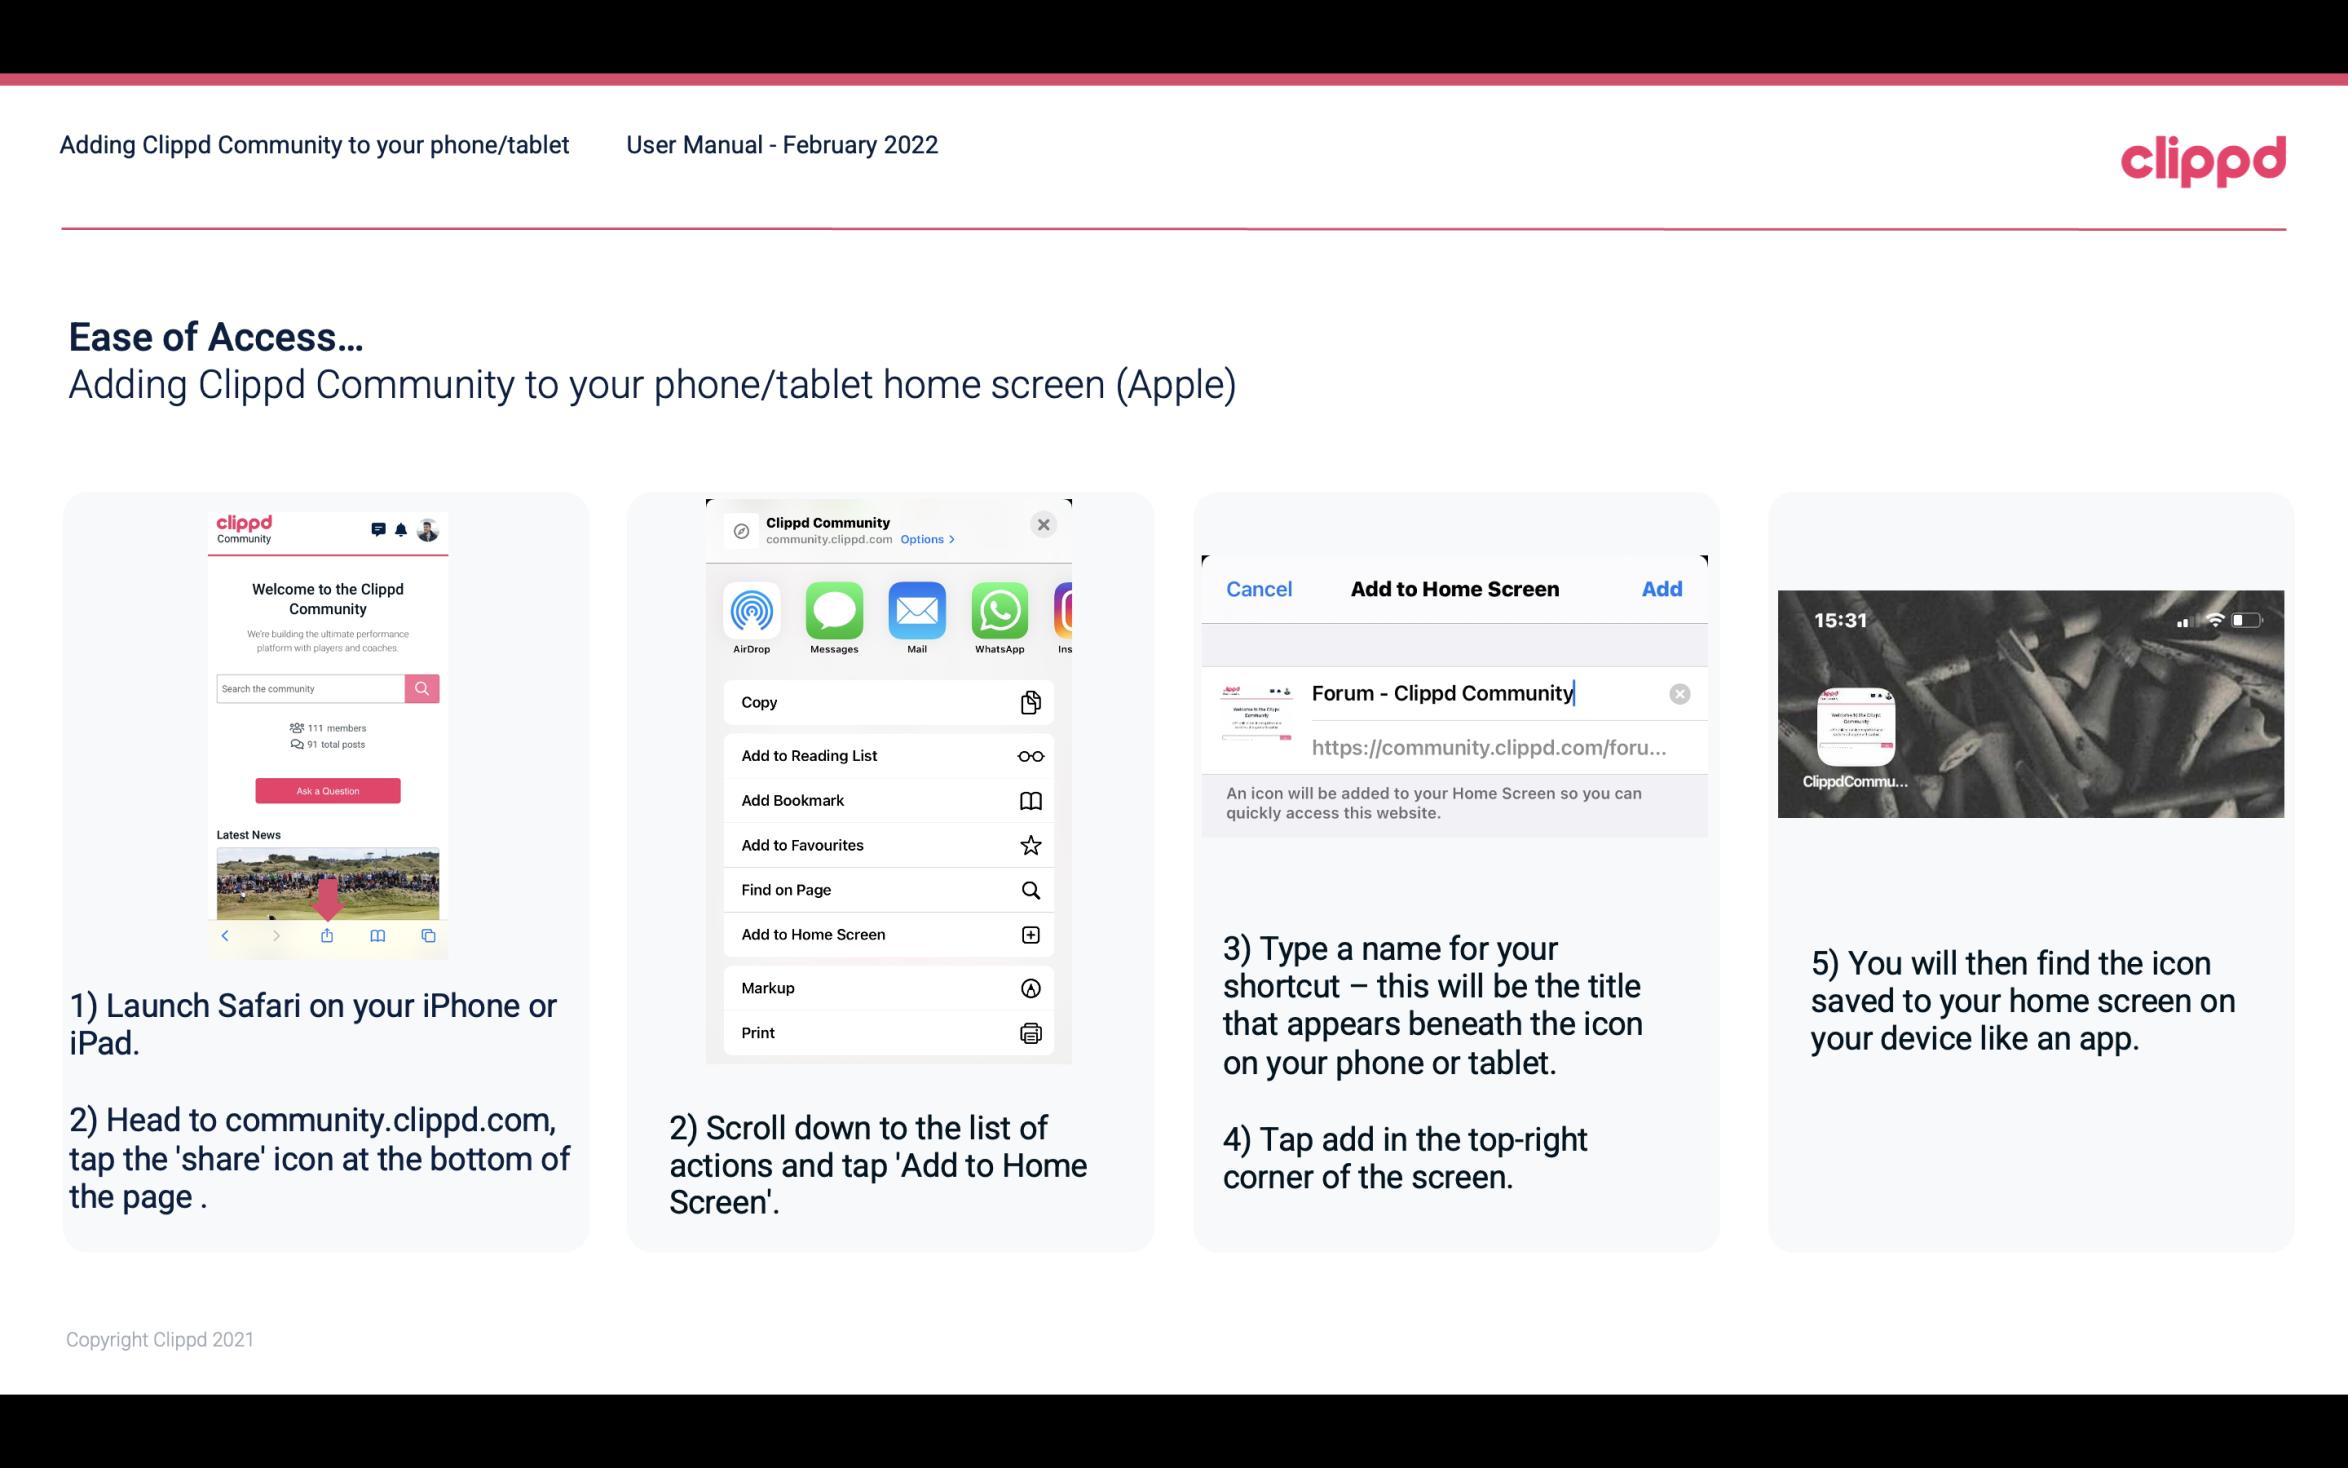Click the Cancel button on home screen dialog
2348x1468 pixels.
(1259, 587)
